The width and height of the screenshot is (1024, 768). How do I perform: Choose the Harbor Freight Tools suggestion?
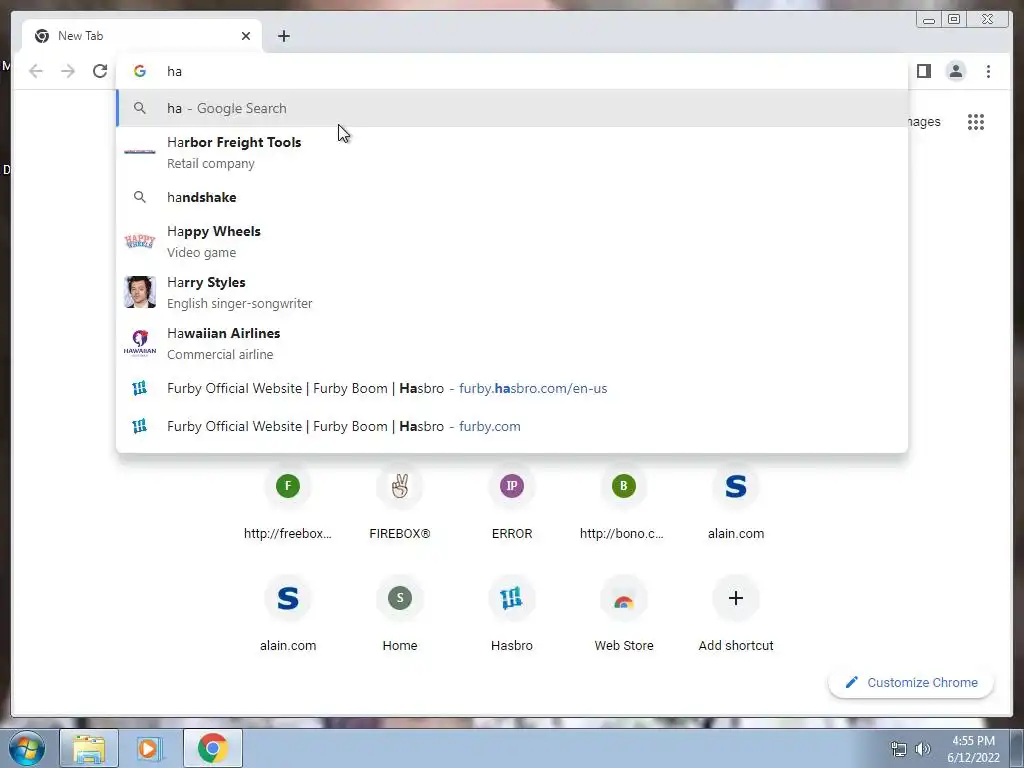click(512, 153)
